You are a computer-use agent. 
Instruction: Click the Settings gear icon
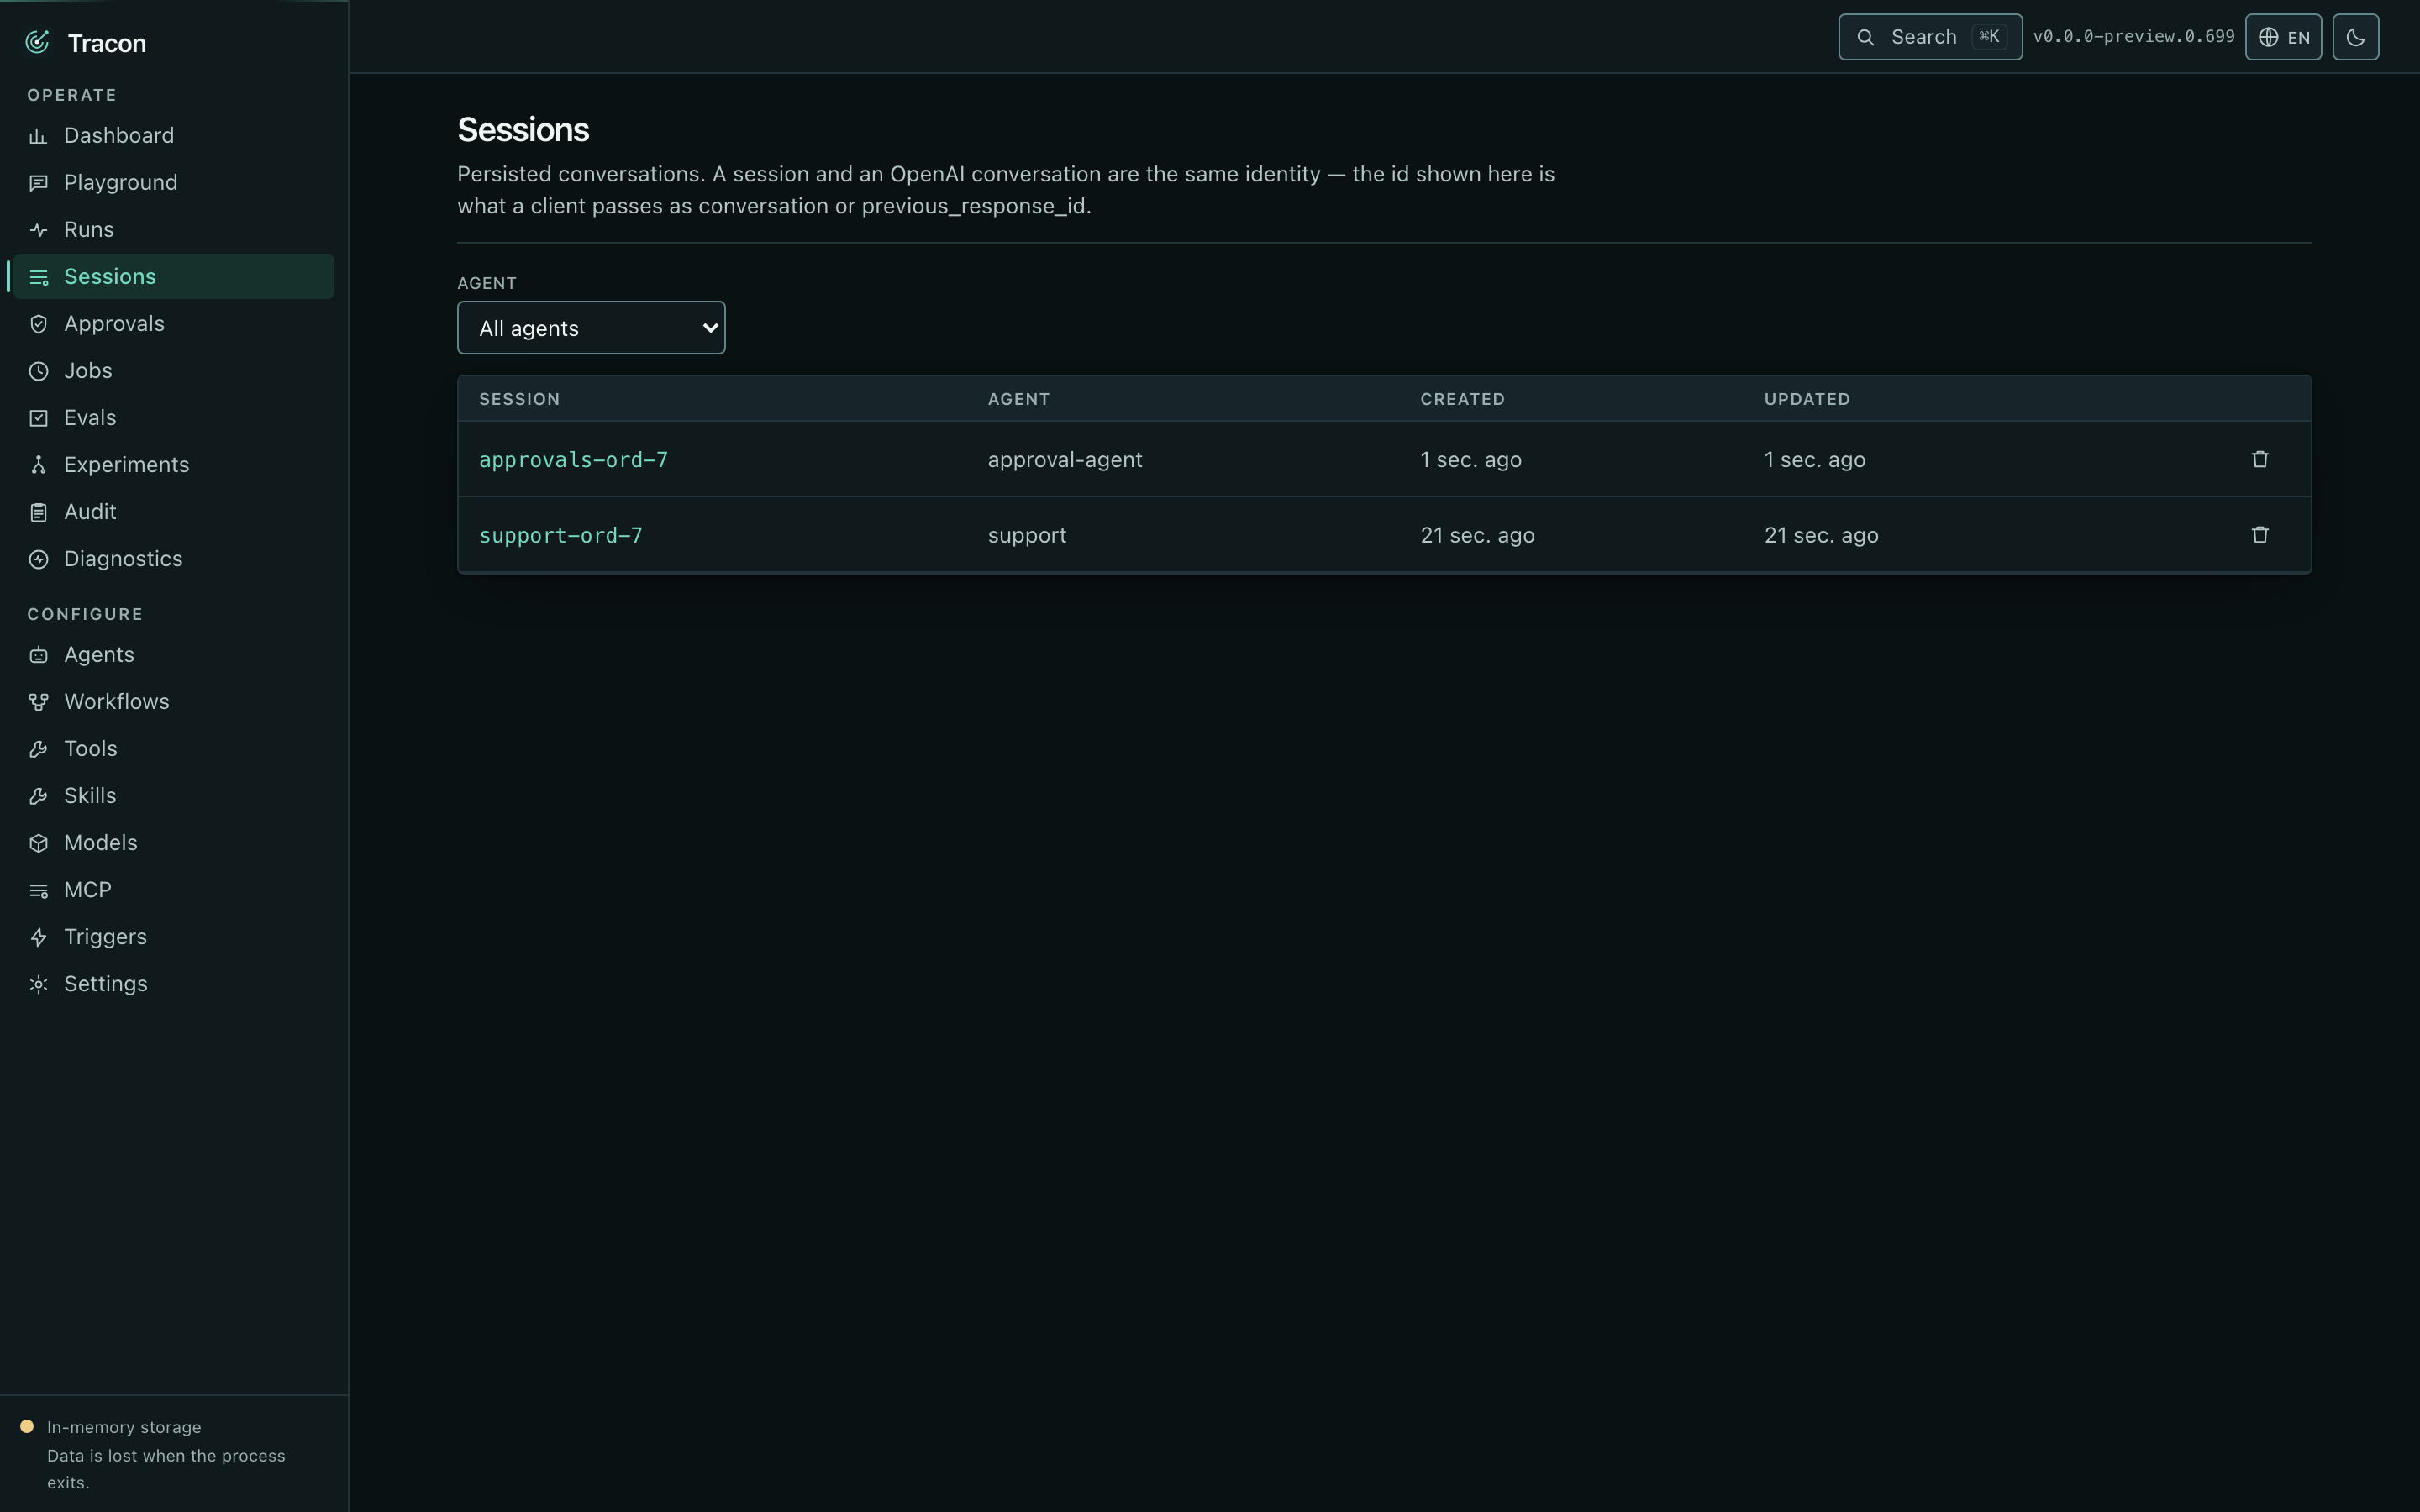tap(38, 984)
